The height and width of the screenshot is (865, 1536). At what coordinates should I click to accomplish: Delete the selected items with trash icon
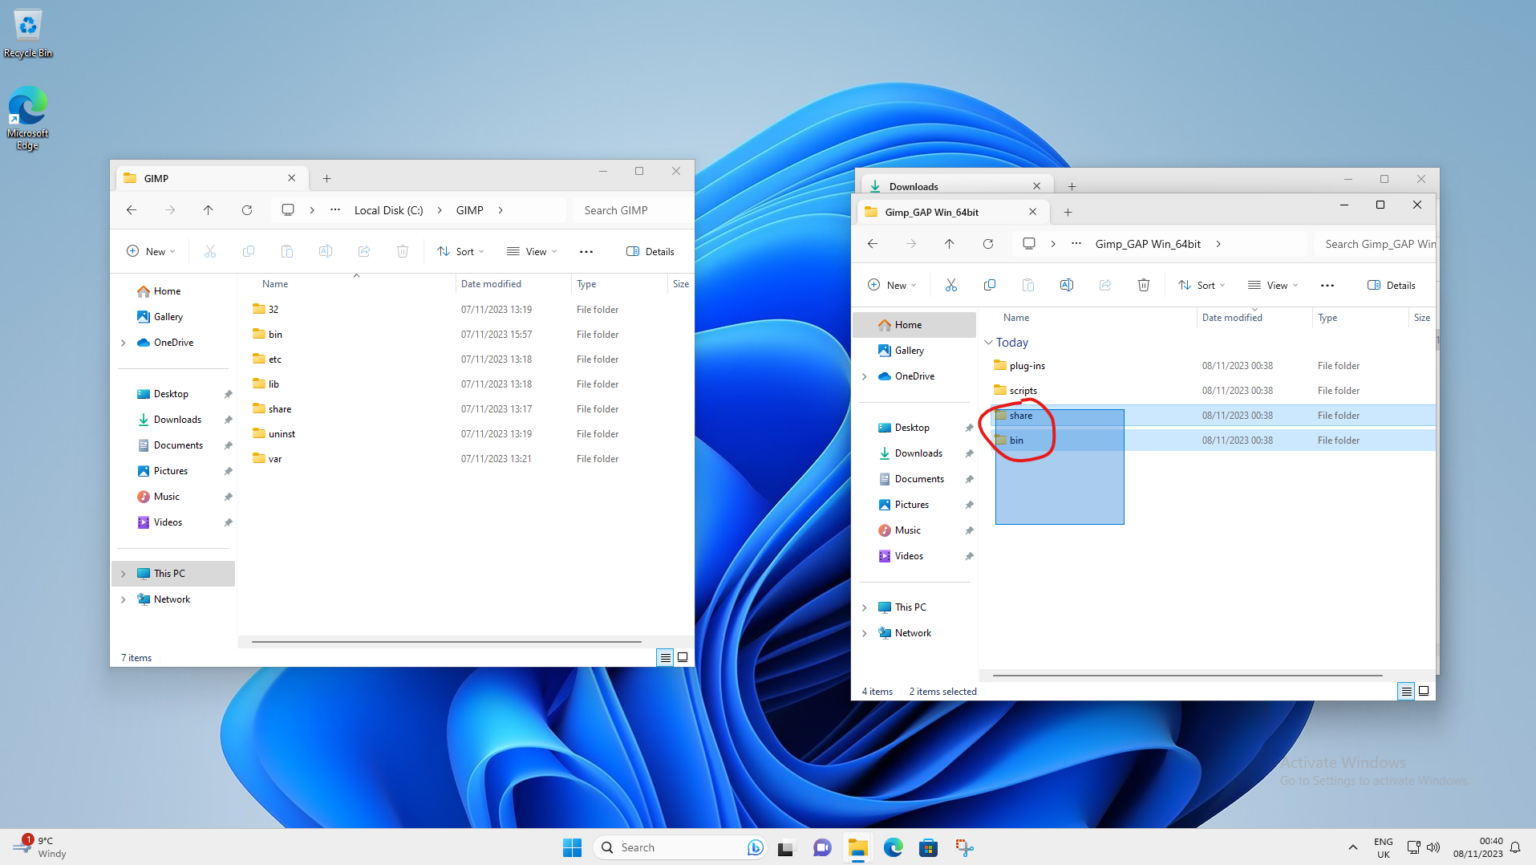tap(1143, 285)
